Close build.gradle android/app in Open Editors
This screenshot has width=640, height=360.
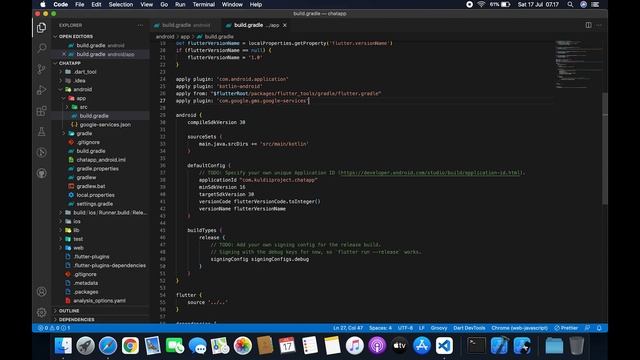click(x=64, y=54)
